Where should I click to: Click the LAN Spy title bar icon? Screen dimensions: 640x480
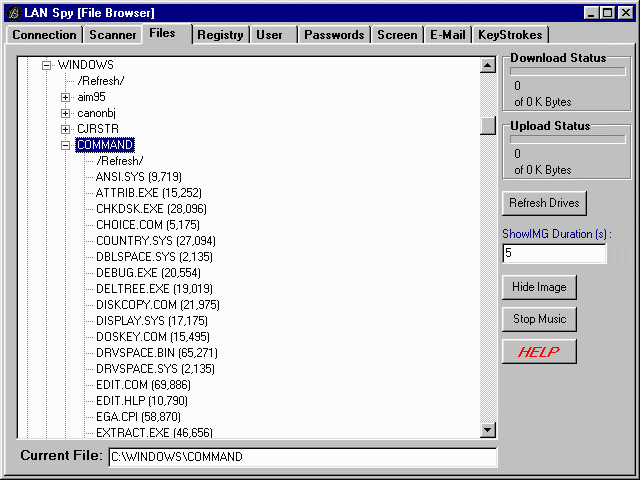[14, 13]
